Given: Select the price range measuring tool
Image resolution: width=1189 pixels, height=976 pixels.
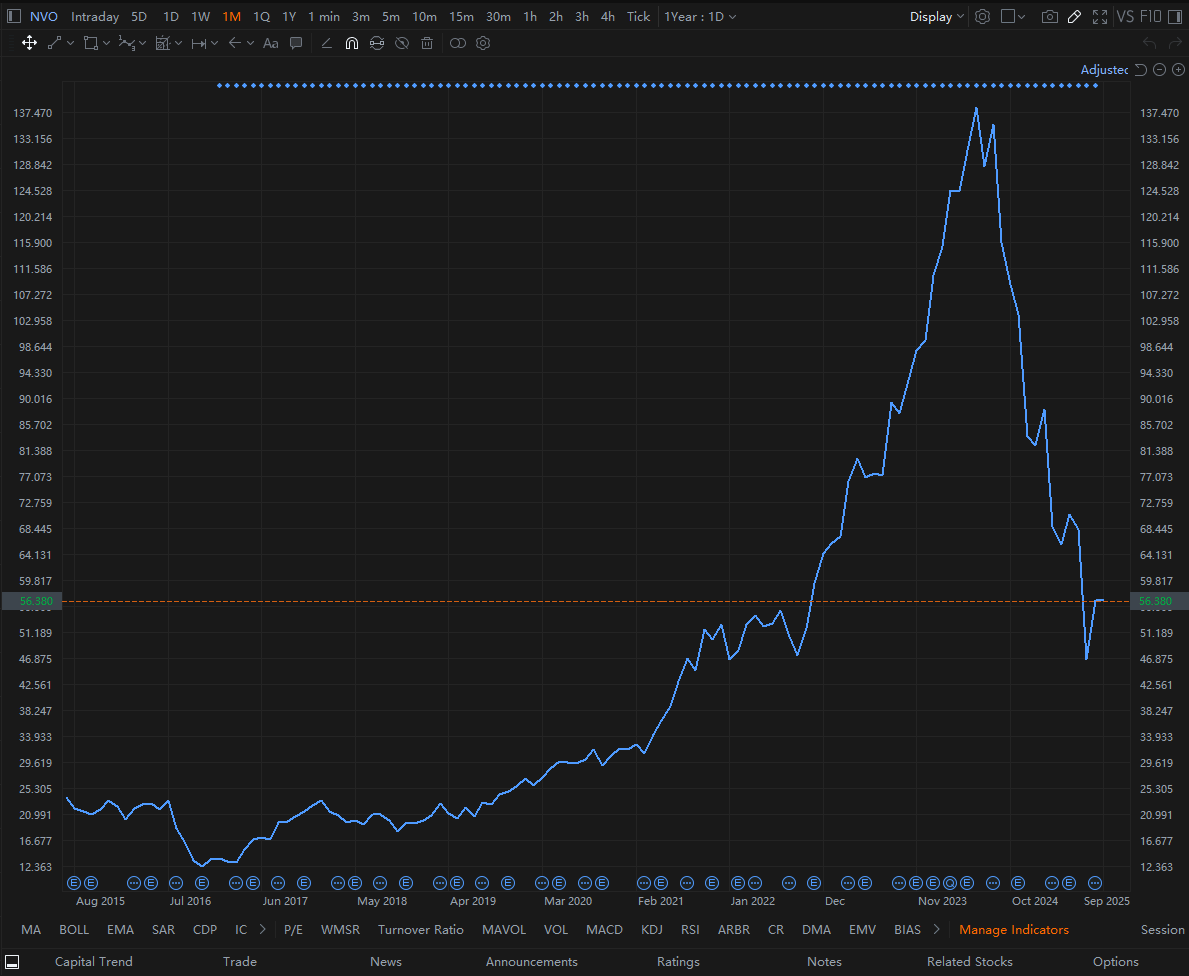Looking at the screenshot, I should pyautogui.click(x=199, y=43).
